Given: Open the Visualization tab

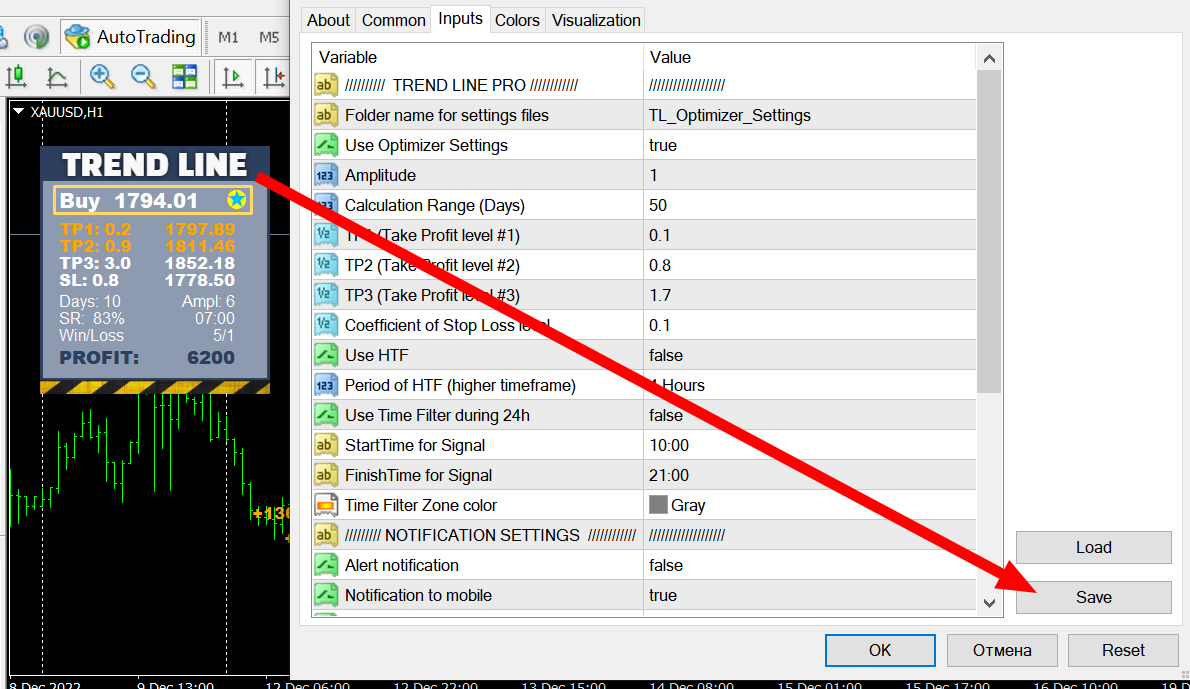Looking at the screenshot, I should (596, 20).
